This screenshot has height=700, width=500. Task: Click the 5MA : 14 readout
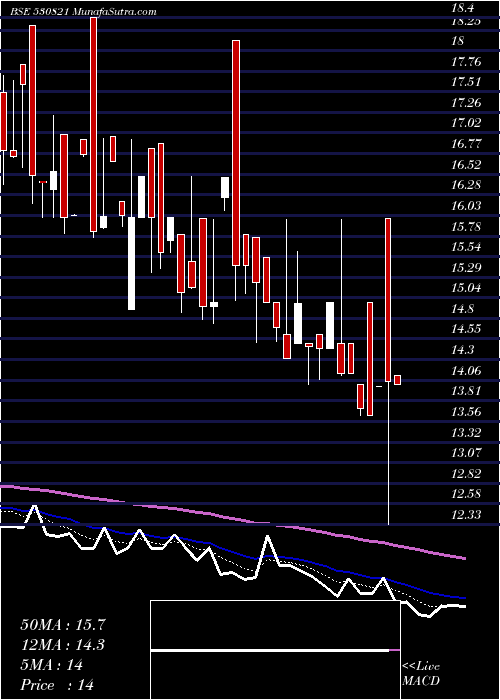click(51, 665)
